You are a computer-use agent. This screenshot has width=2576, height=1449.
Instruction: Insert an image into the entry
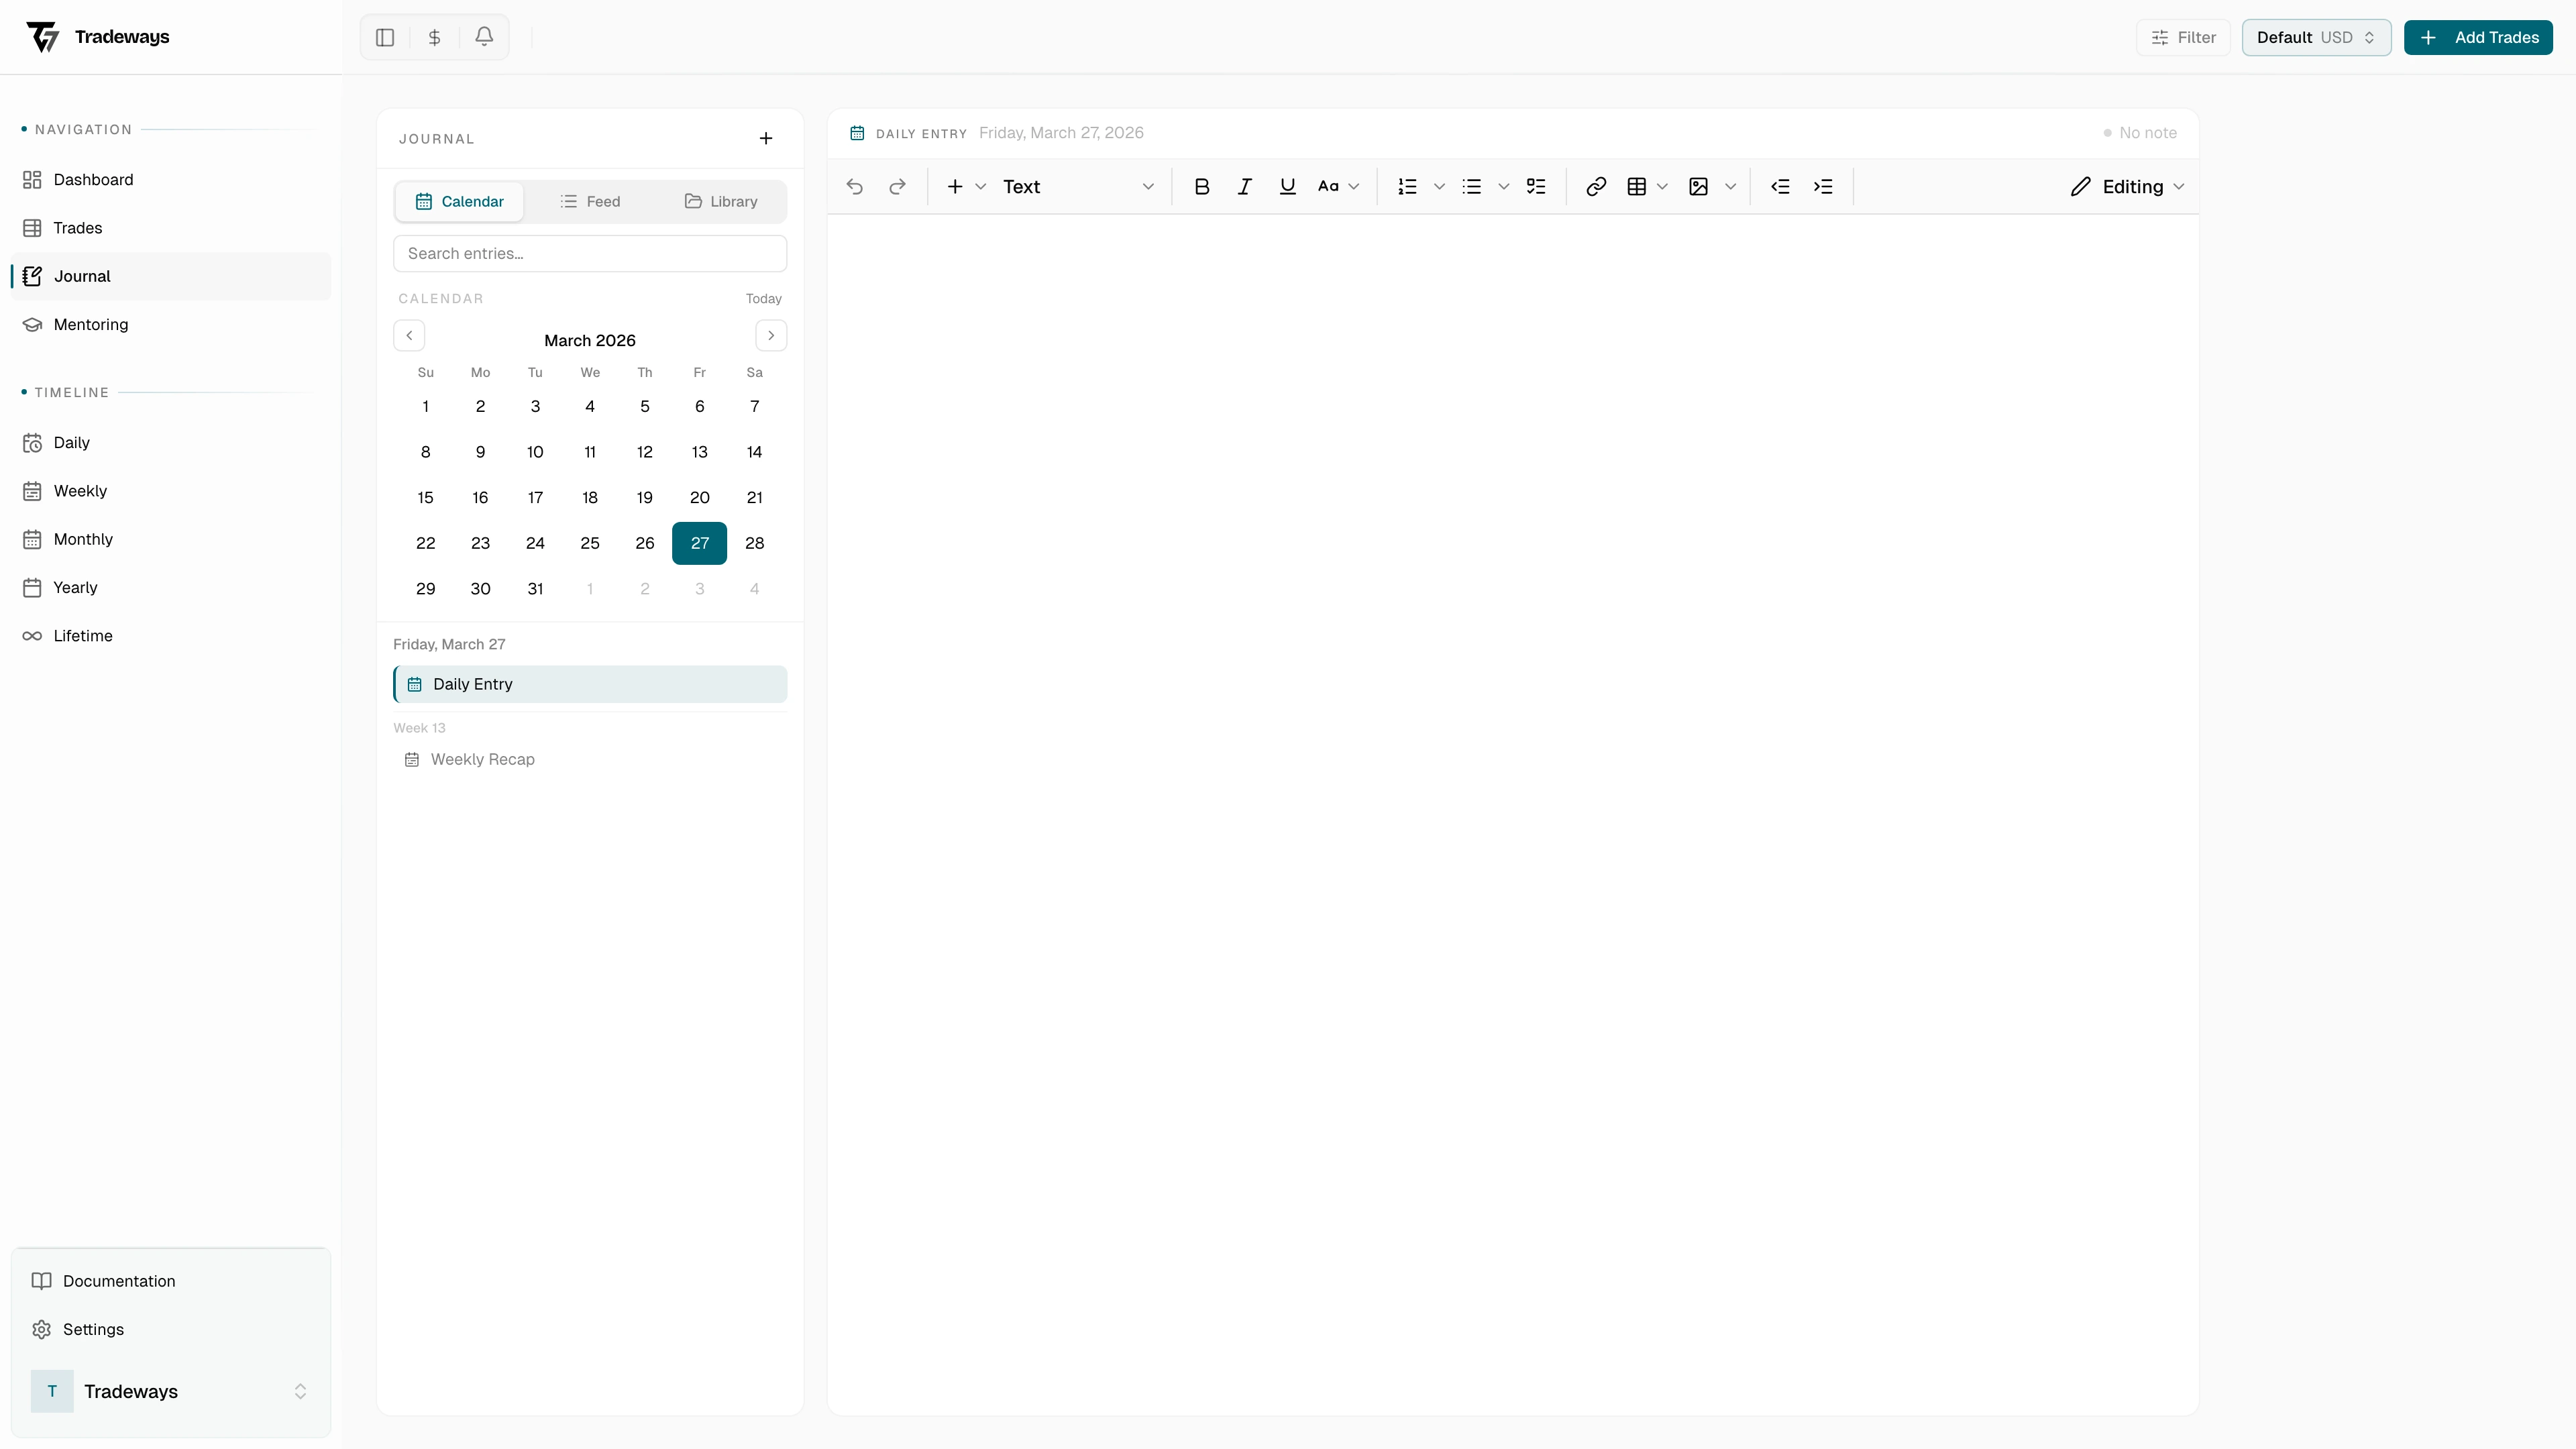click(1698, 186)
